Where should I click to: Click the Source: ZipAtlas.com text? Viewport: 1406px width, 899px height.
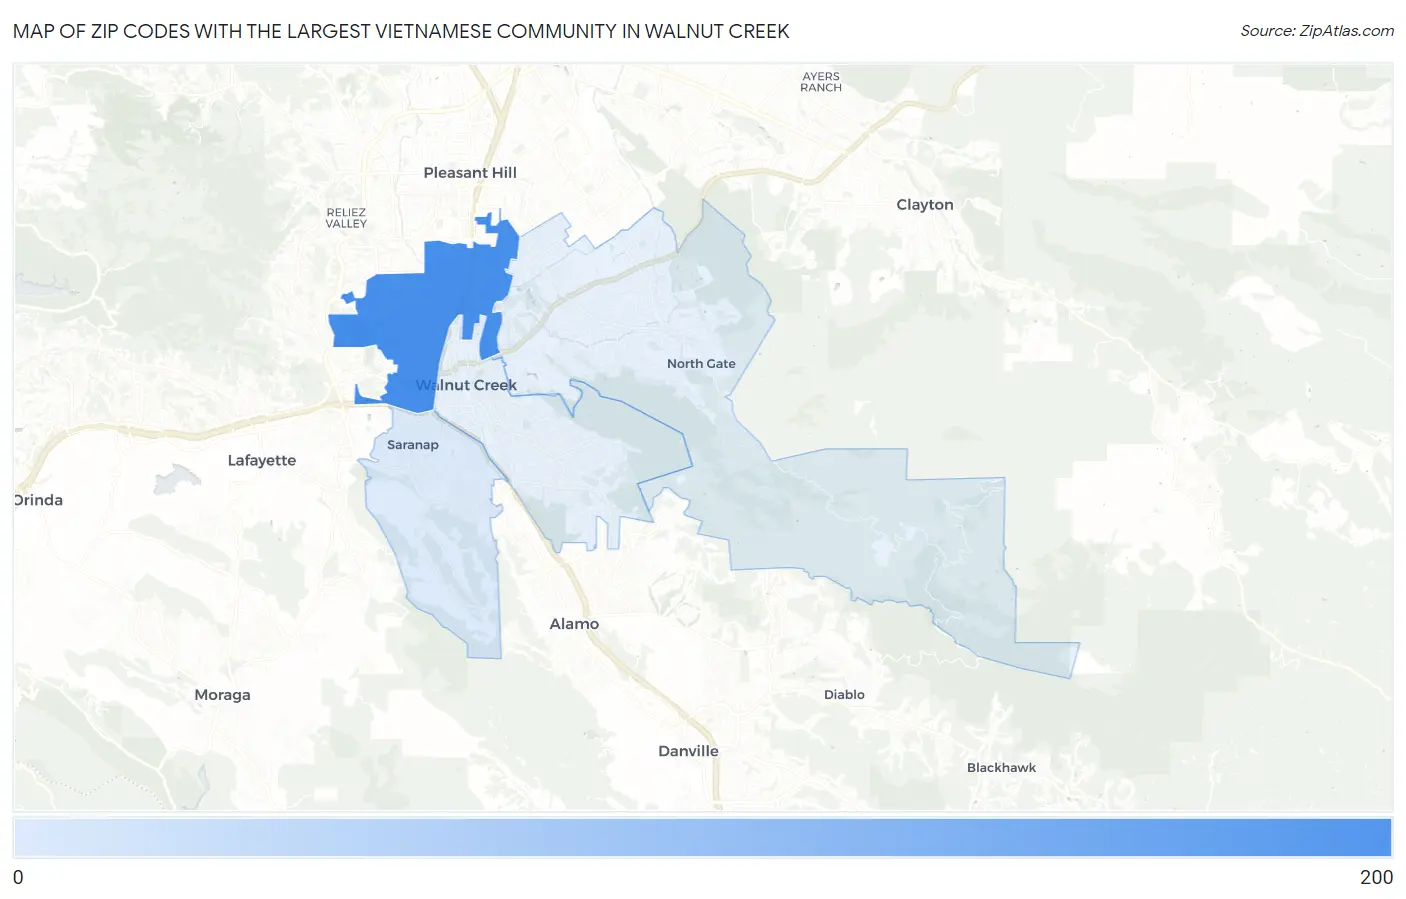tap(1317, 31)
